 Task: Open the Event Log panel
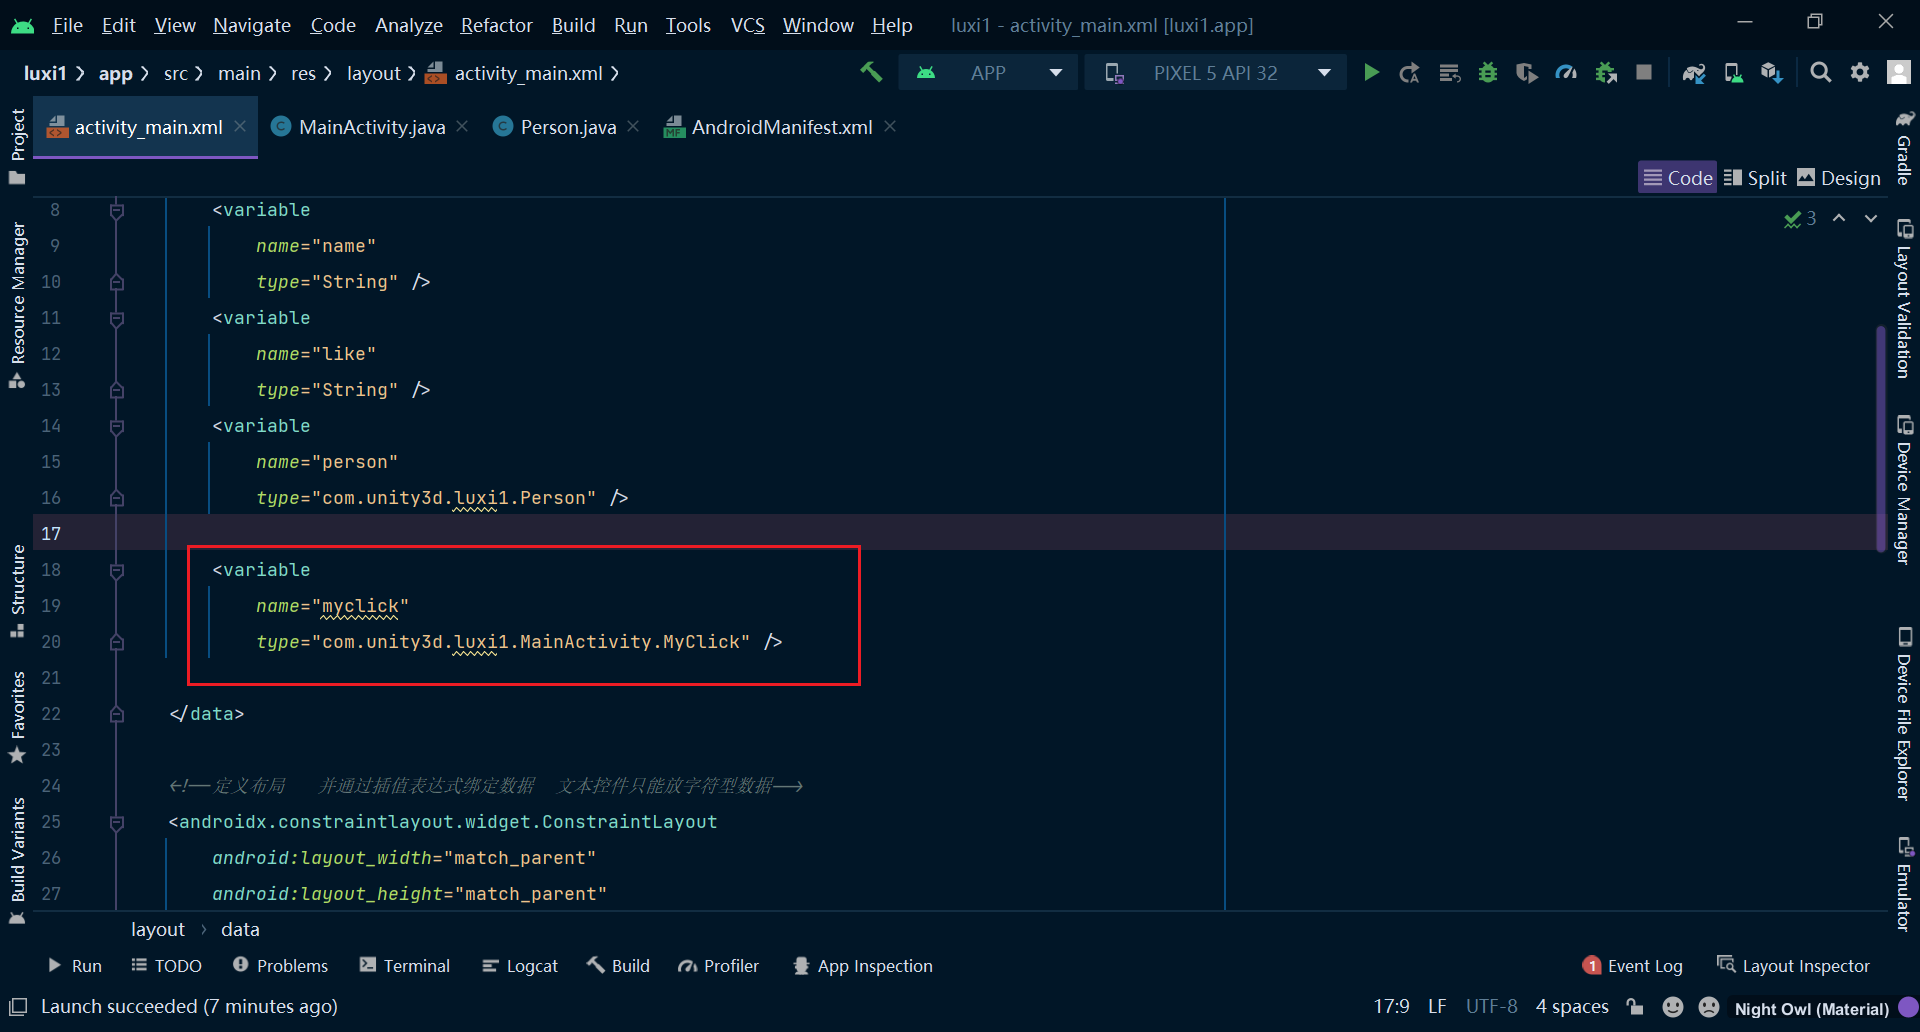click(1632, 966)
